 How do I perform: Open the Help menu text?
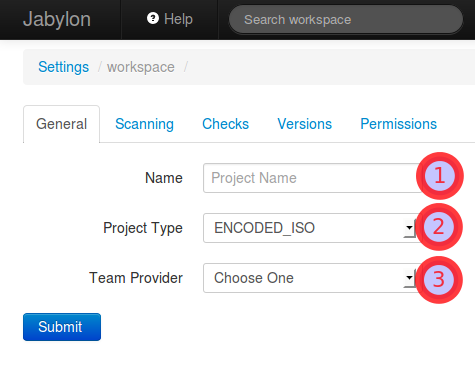[x=178, y=19]
